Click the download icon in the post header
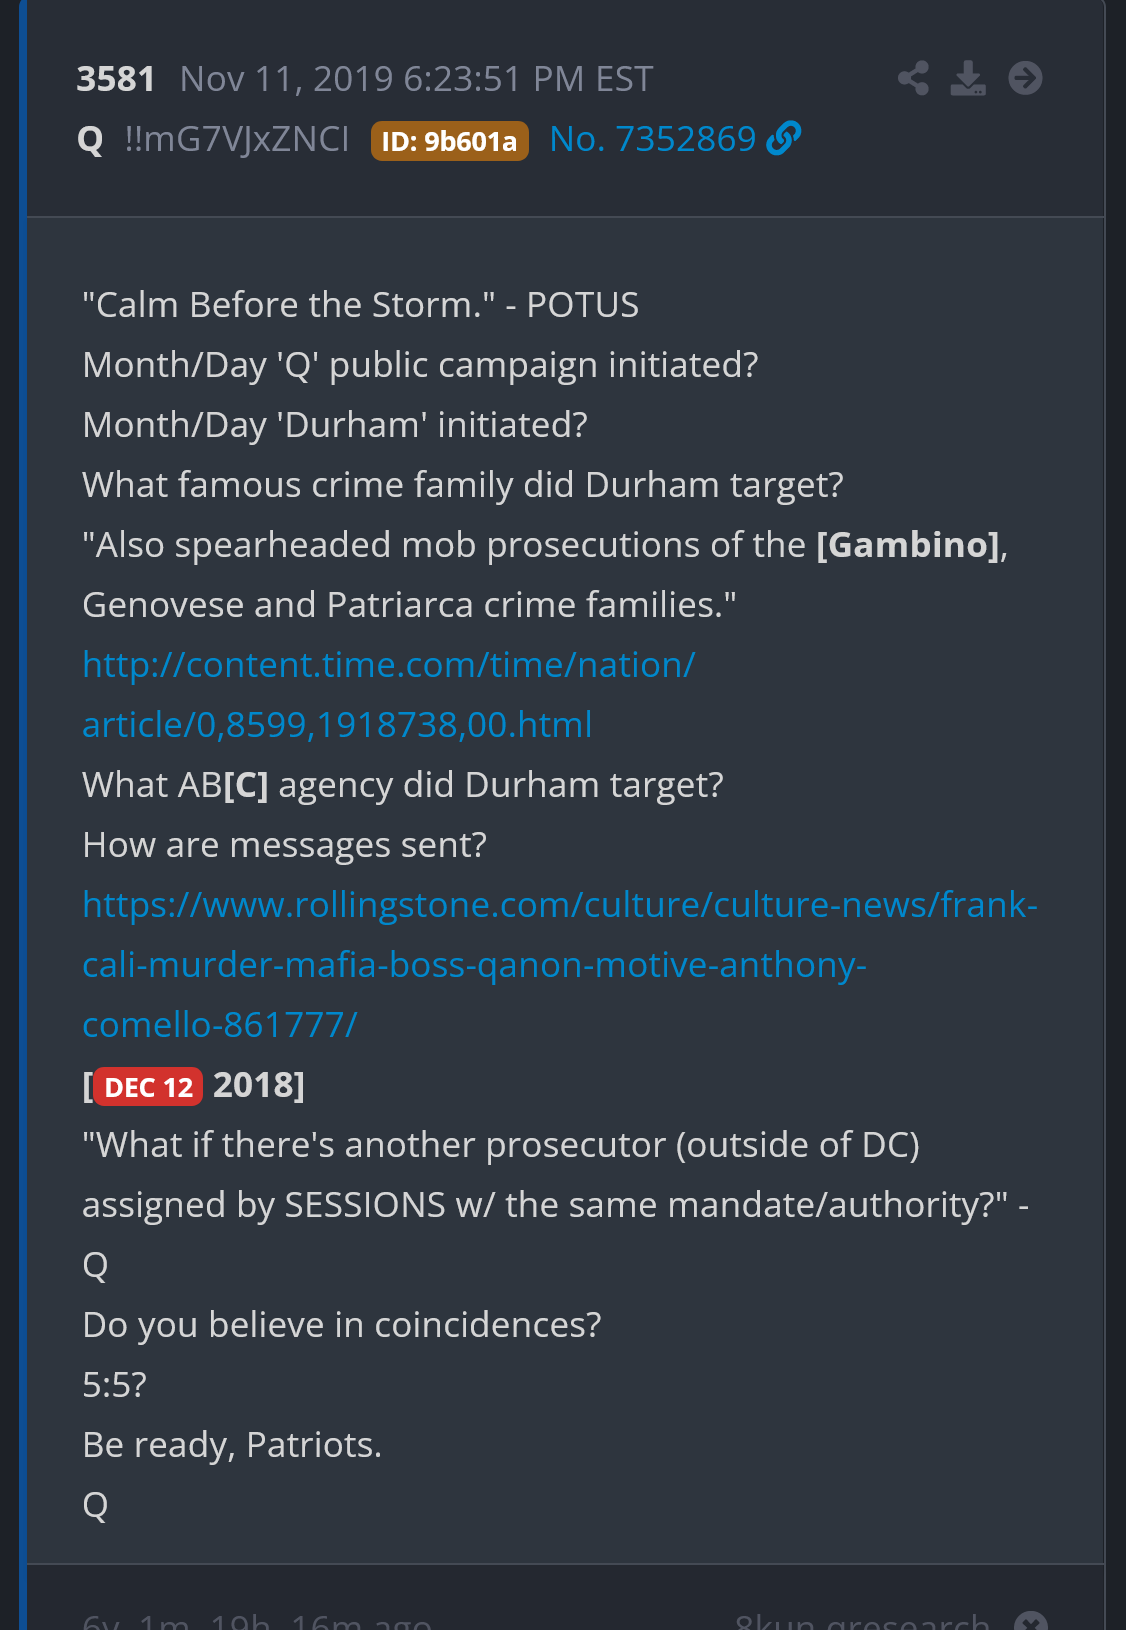The width and height of the screenshot is (1126, 1630). 968,78
